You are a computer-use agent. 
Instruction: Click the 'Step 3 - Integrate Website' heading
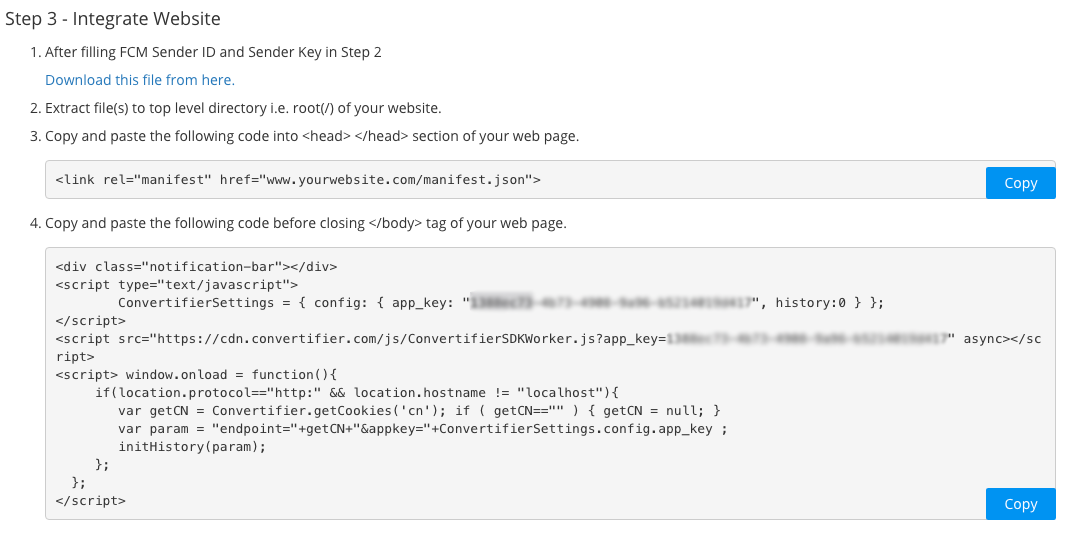coord(113,19)
